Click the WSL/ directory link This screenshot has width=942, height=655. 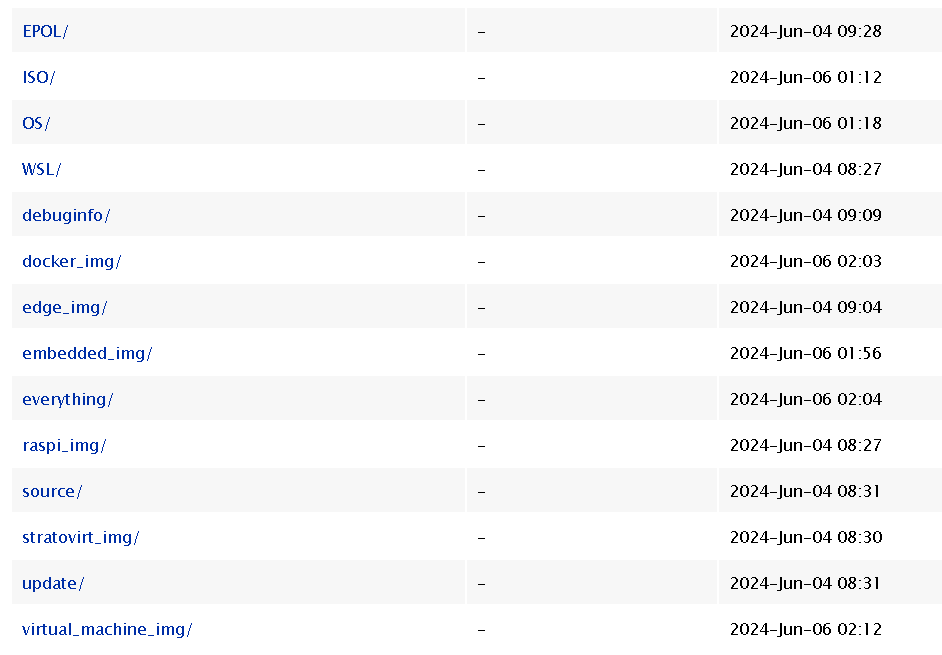click(42, 169)
